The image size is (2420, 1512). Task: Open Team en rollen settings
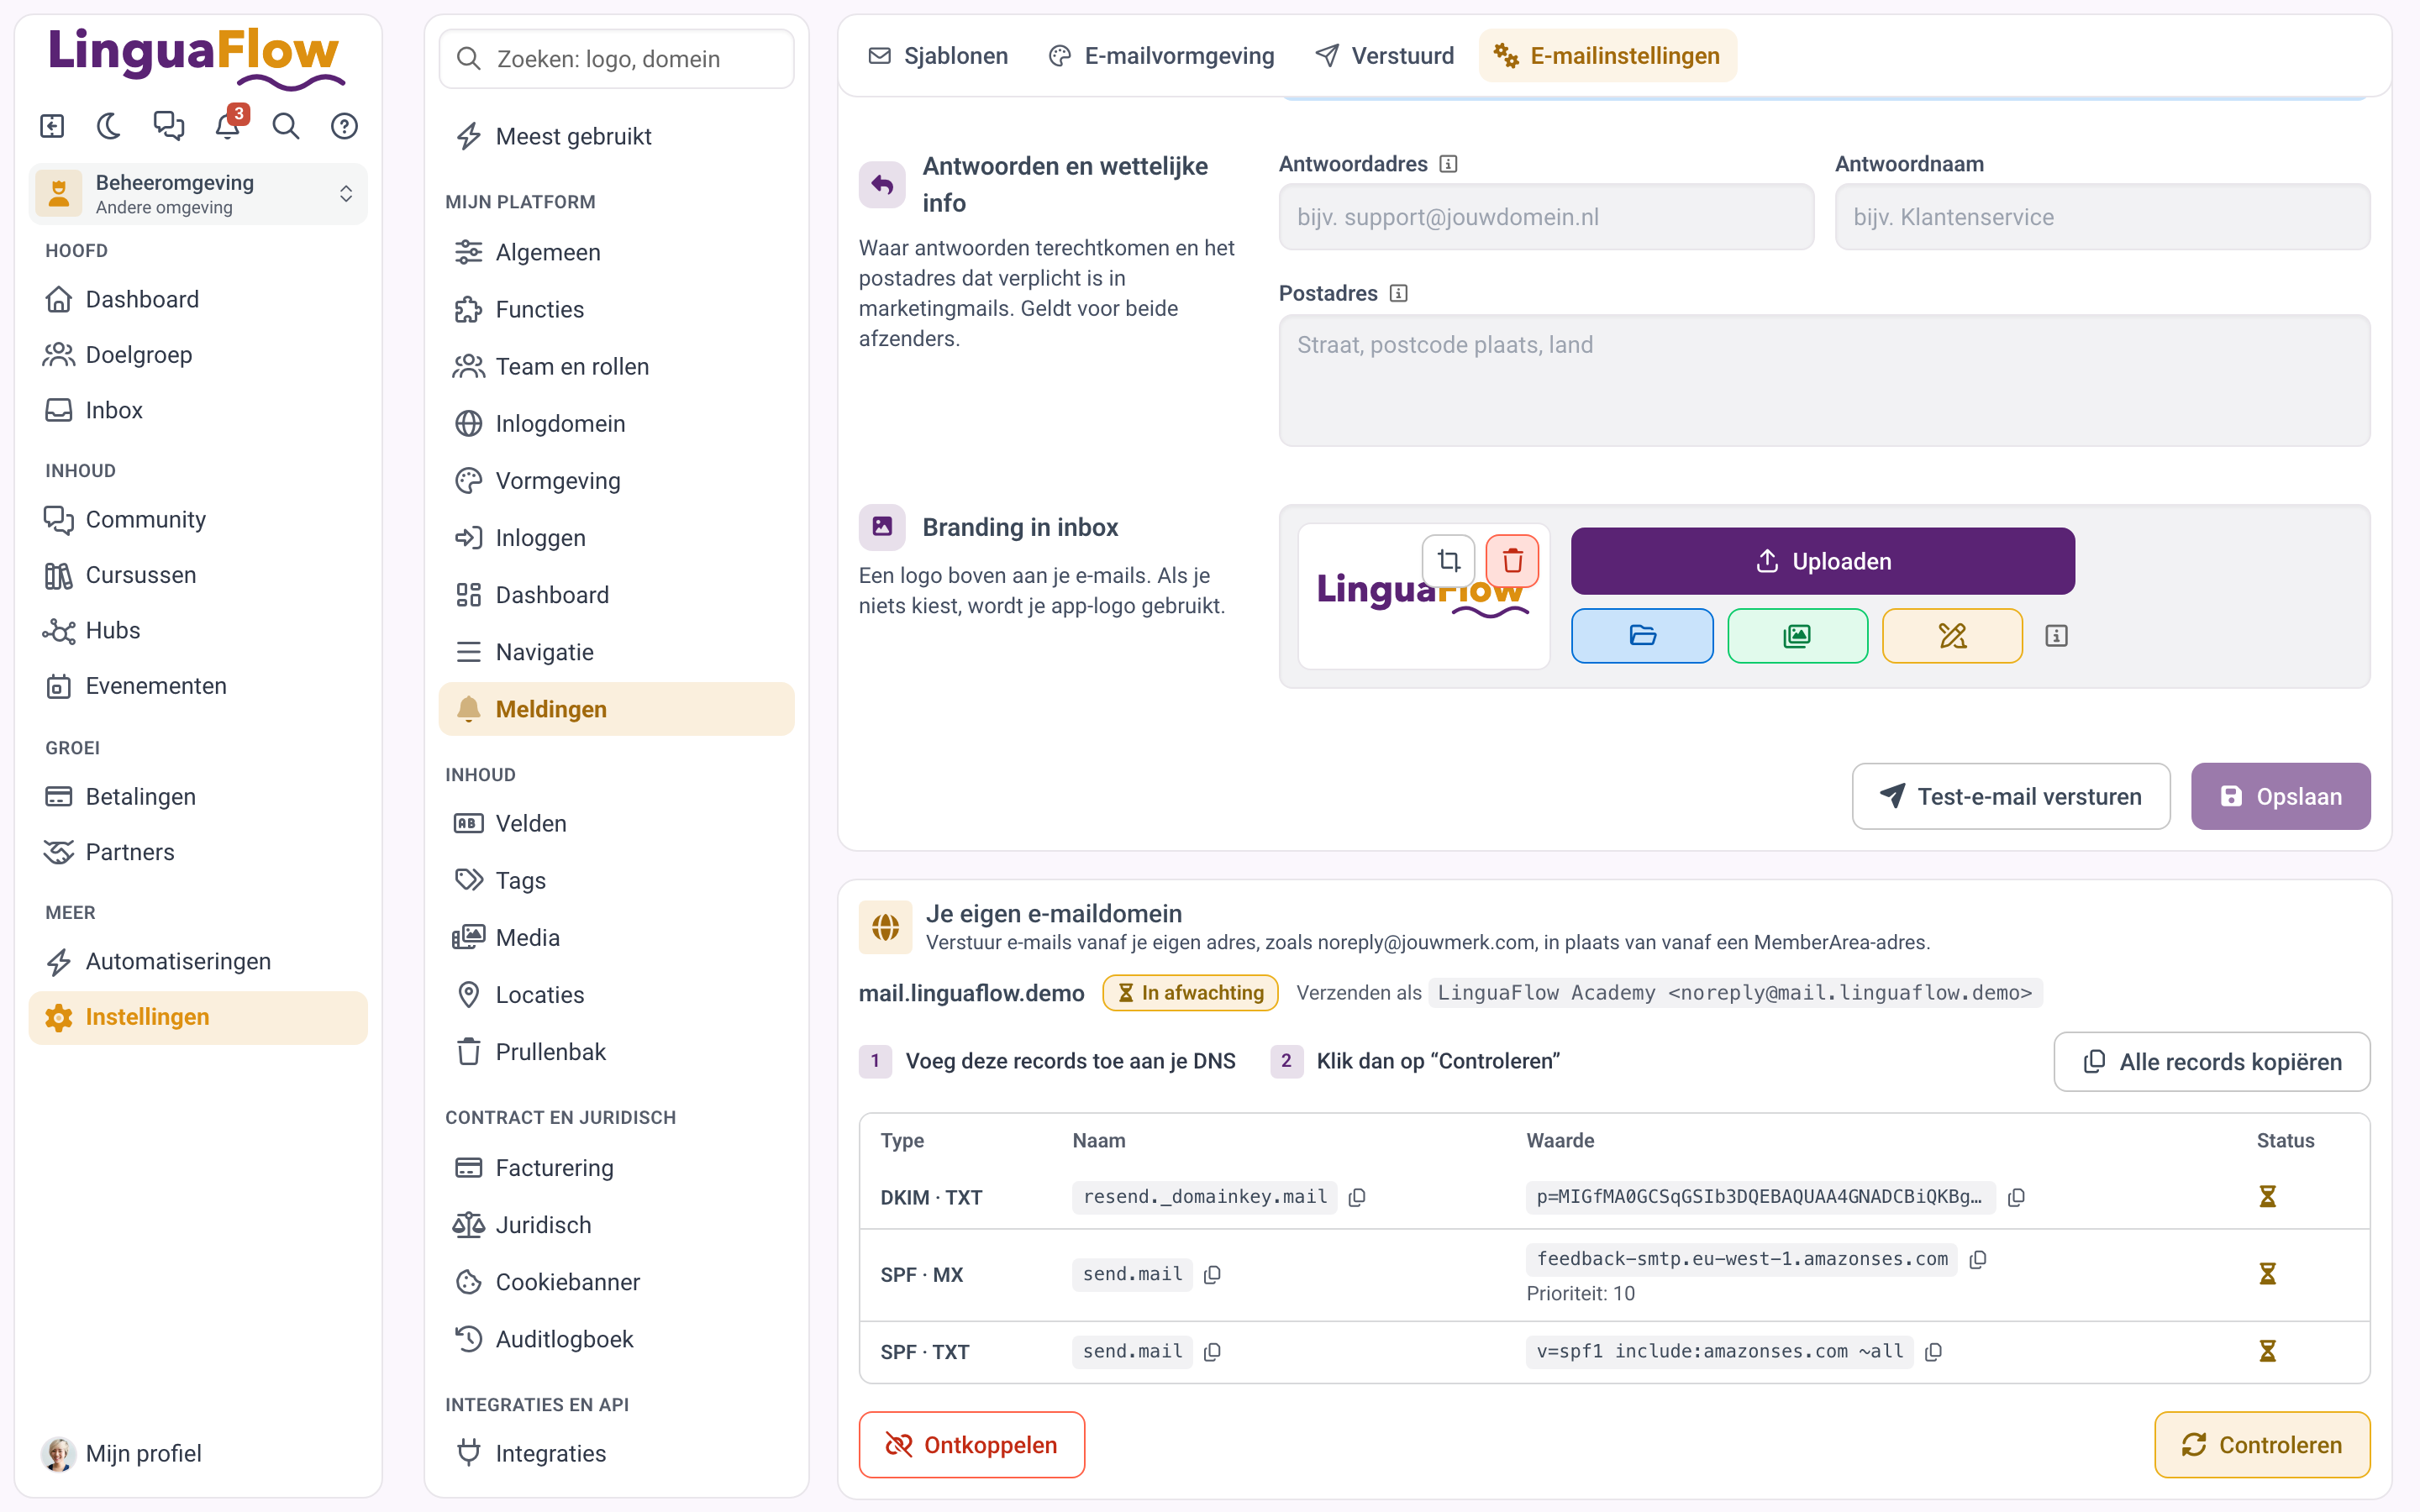(616, 366)
